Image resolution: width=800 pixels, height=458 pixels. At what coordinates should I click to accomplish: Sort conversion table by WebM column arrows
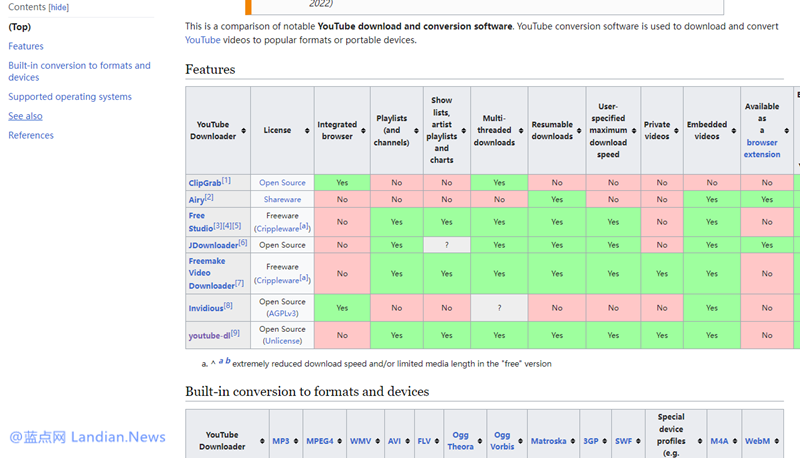tap(776, 441)
